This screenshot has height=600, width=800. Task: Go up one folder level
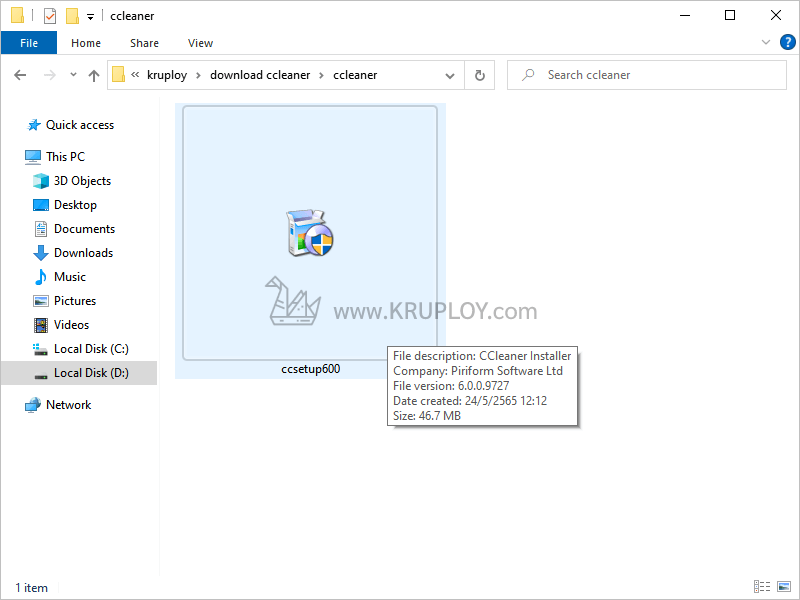(93, 76)
